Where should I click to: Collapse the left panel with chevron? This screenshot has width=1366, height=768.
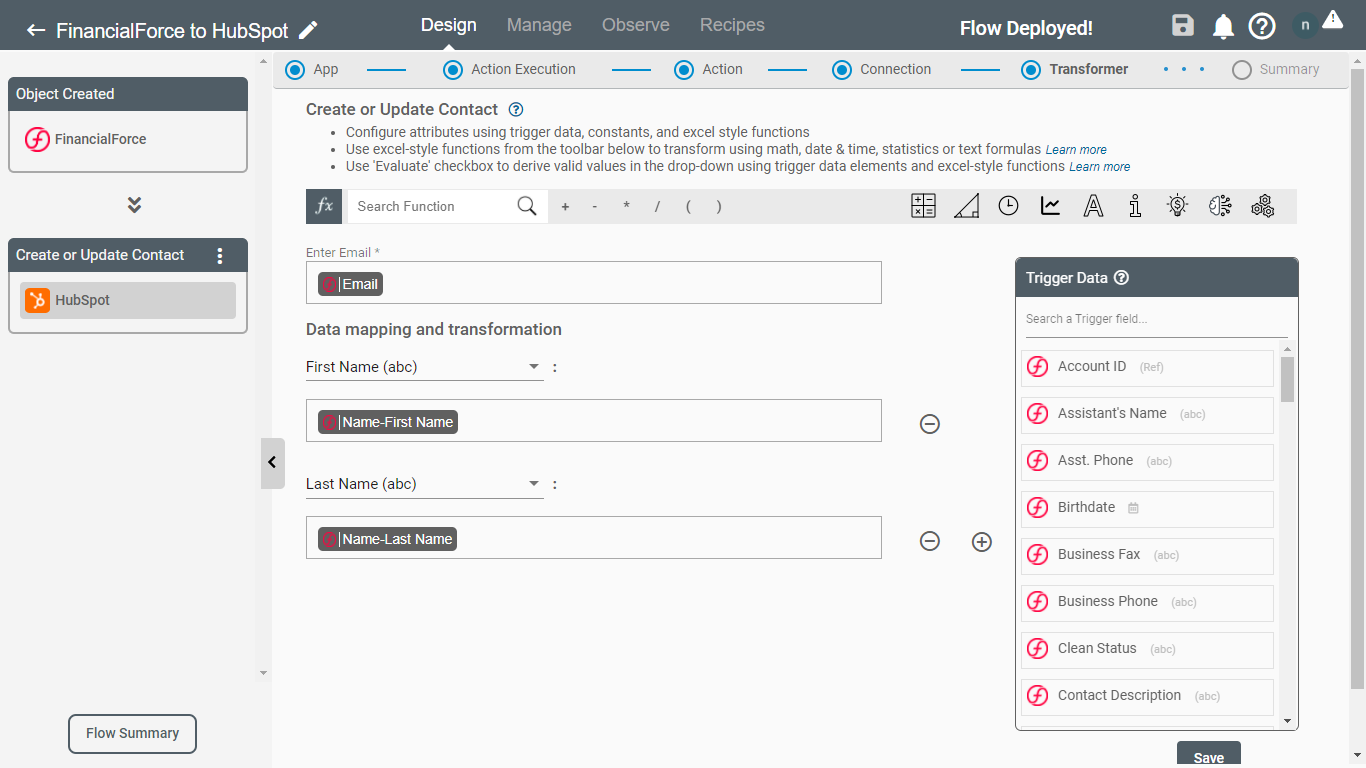pos(272,463)
